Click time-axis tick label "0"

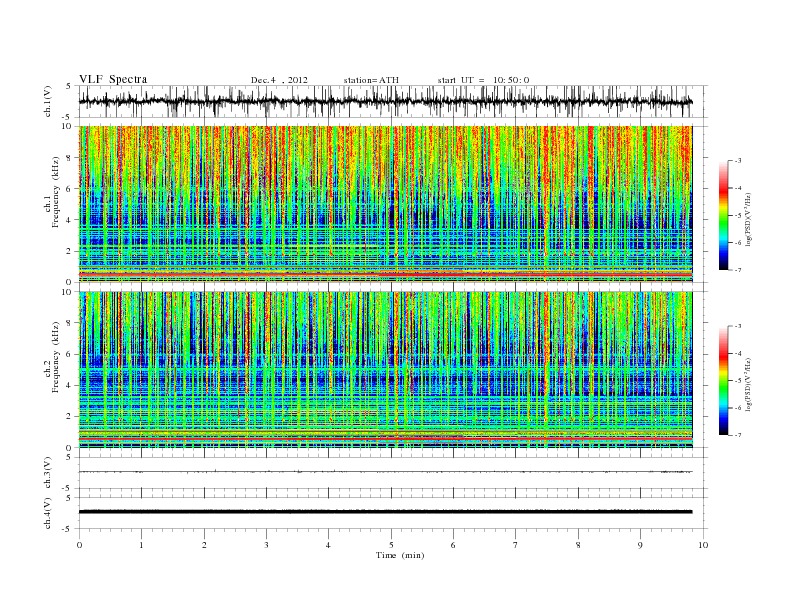pos(79,545)
